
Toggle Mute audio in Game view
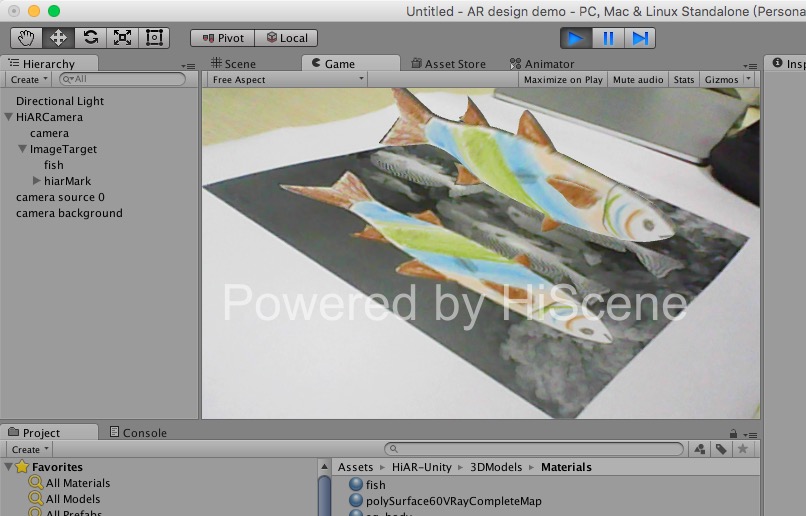[x=637, y=80]
